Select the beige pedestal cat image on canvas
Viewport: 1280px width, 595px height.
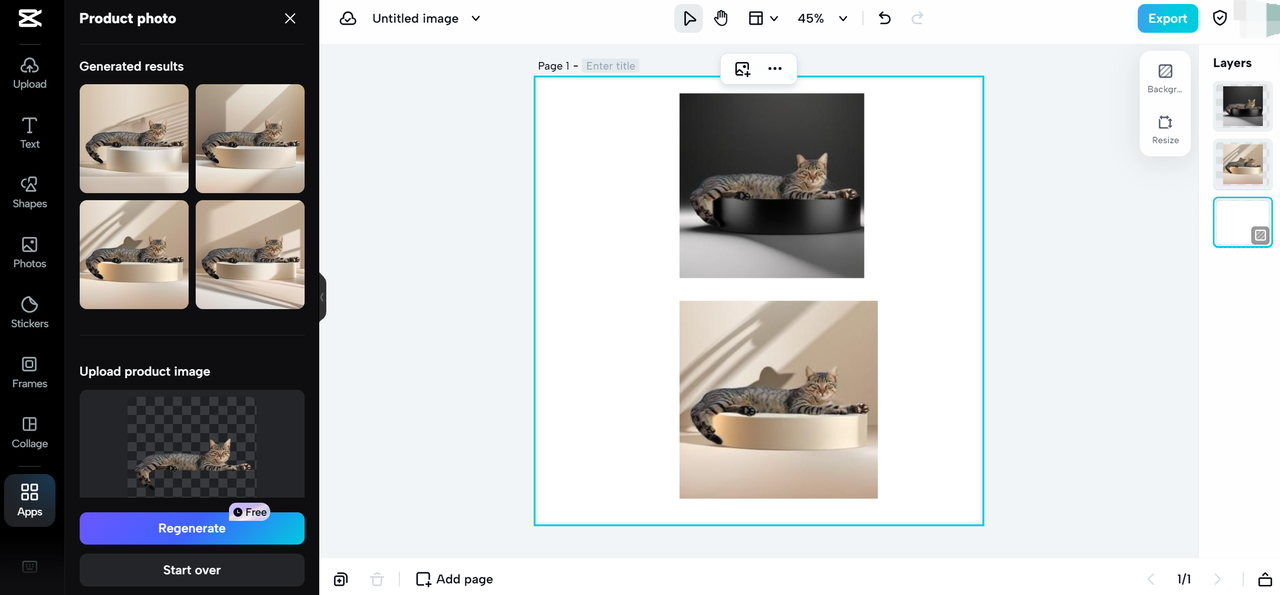(778, 400)
